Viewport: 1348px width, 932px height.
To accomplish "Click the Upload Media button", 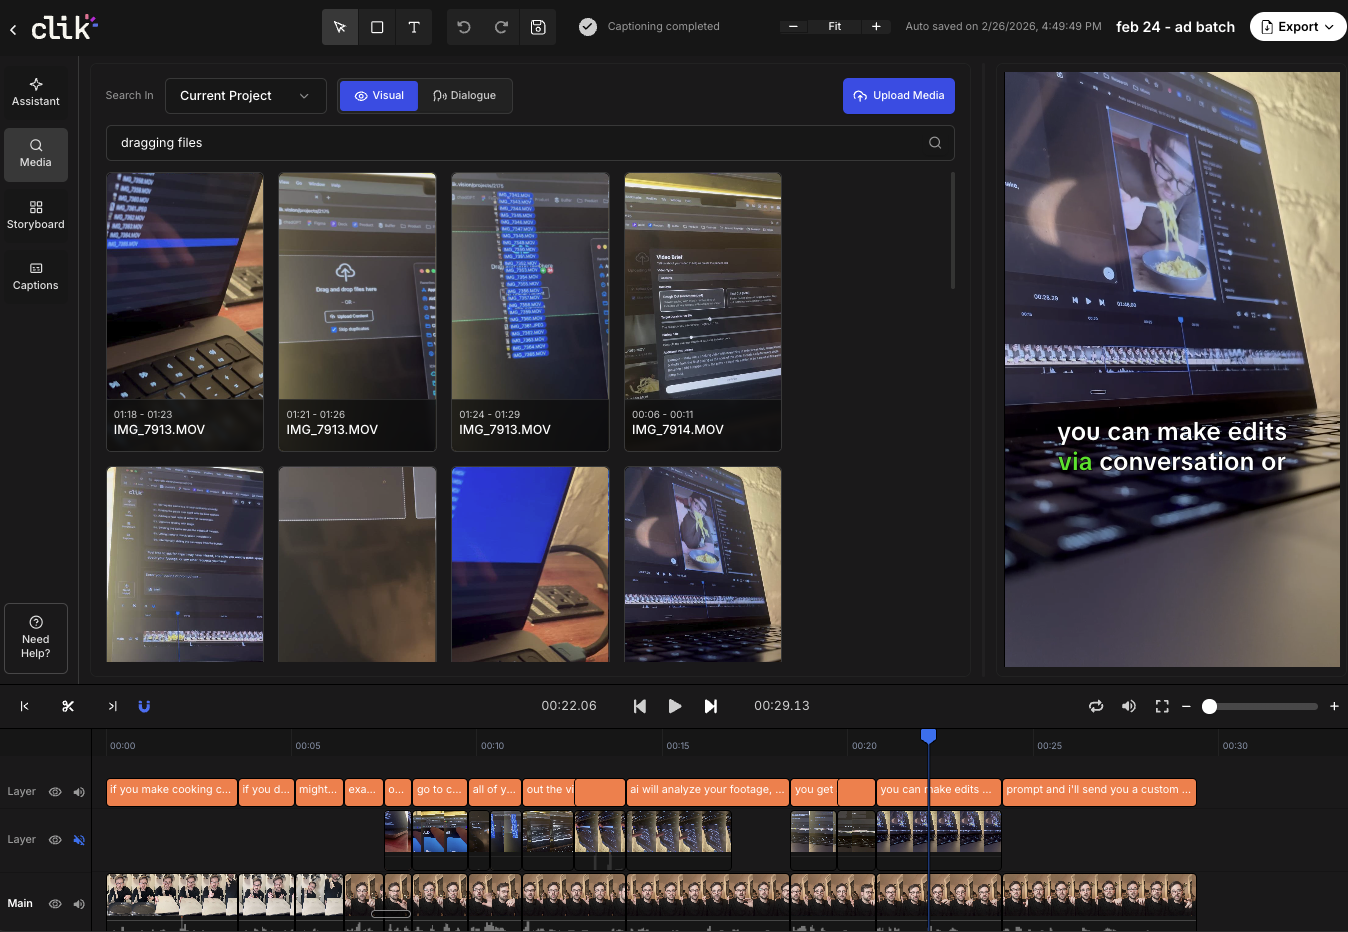I will pos(898,96).
